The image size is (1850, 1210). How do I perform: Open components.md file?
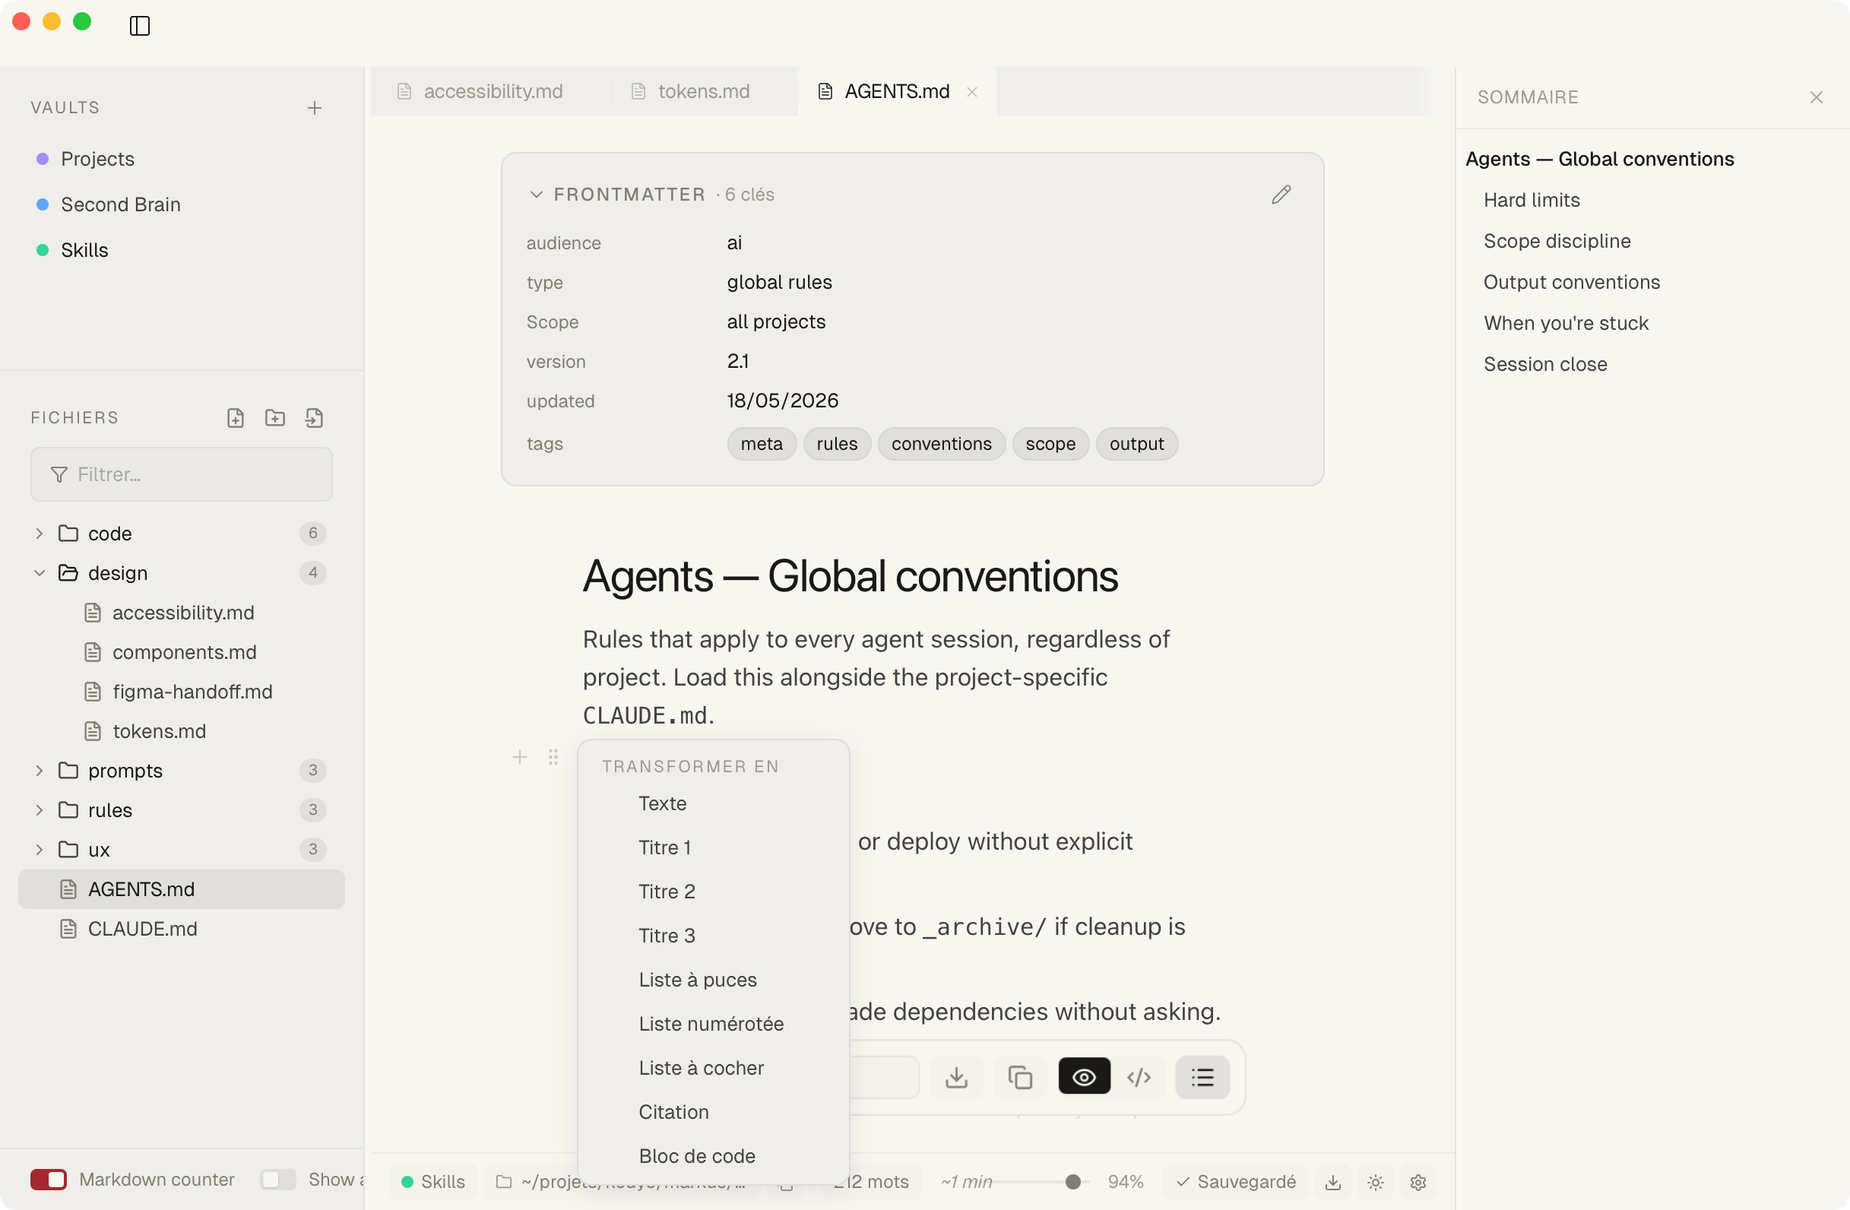184,652
